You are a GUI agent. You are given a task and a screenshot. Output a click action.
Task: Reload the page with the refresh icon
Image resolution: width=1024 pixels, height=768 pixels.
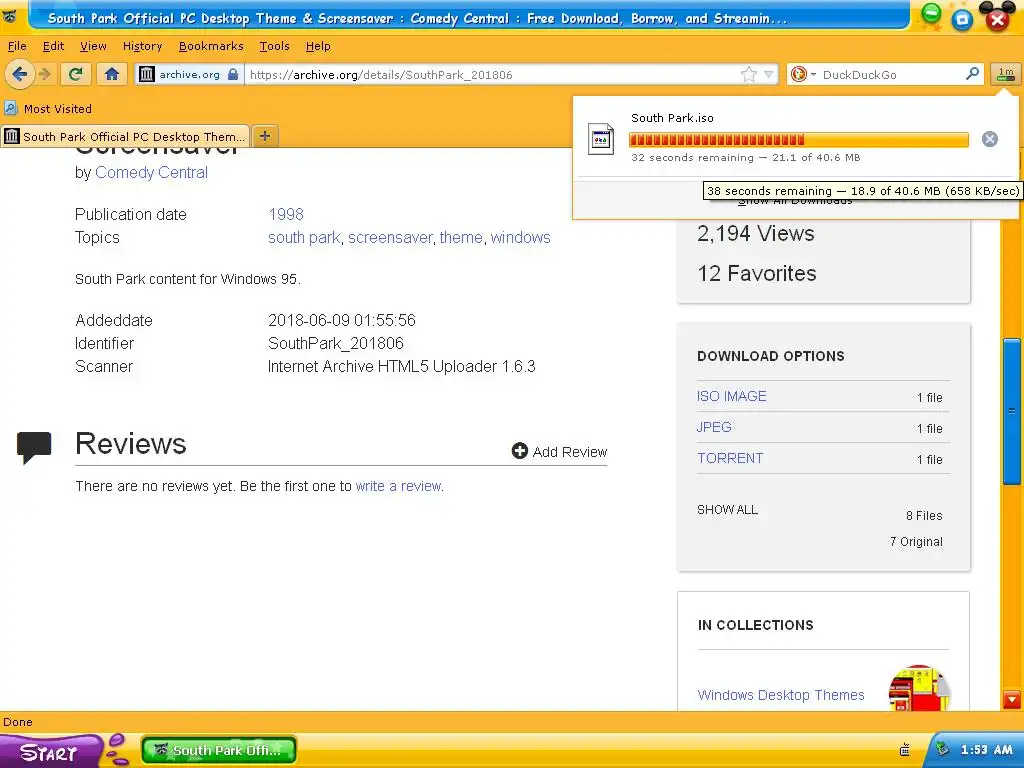pyautogui.click(x=76, y=74)
